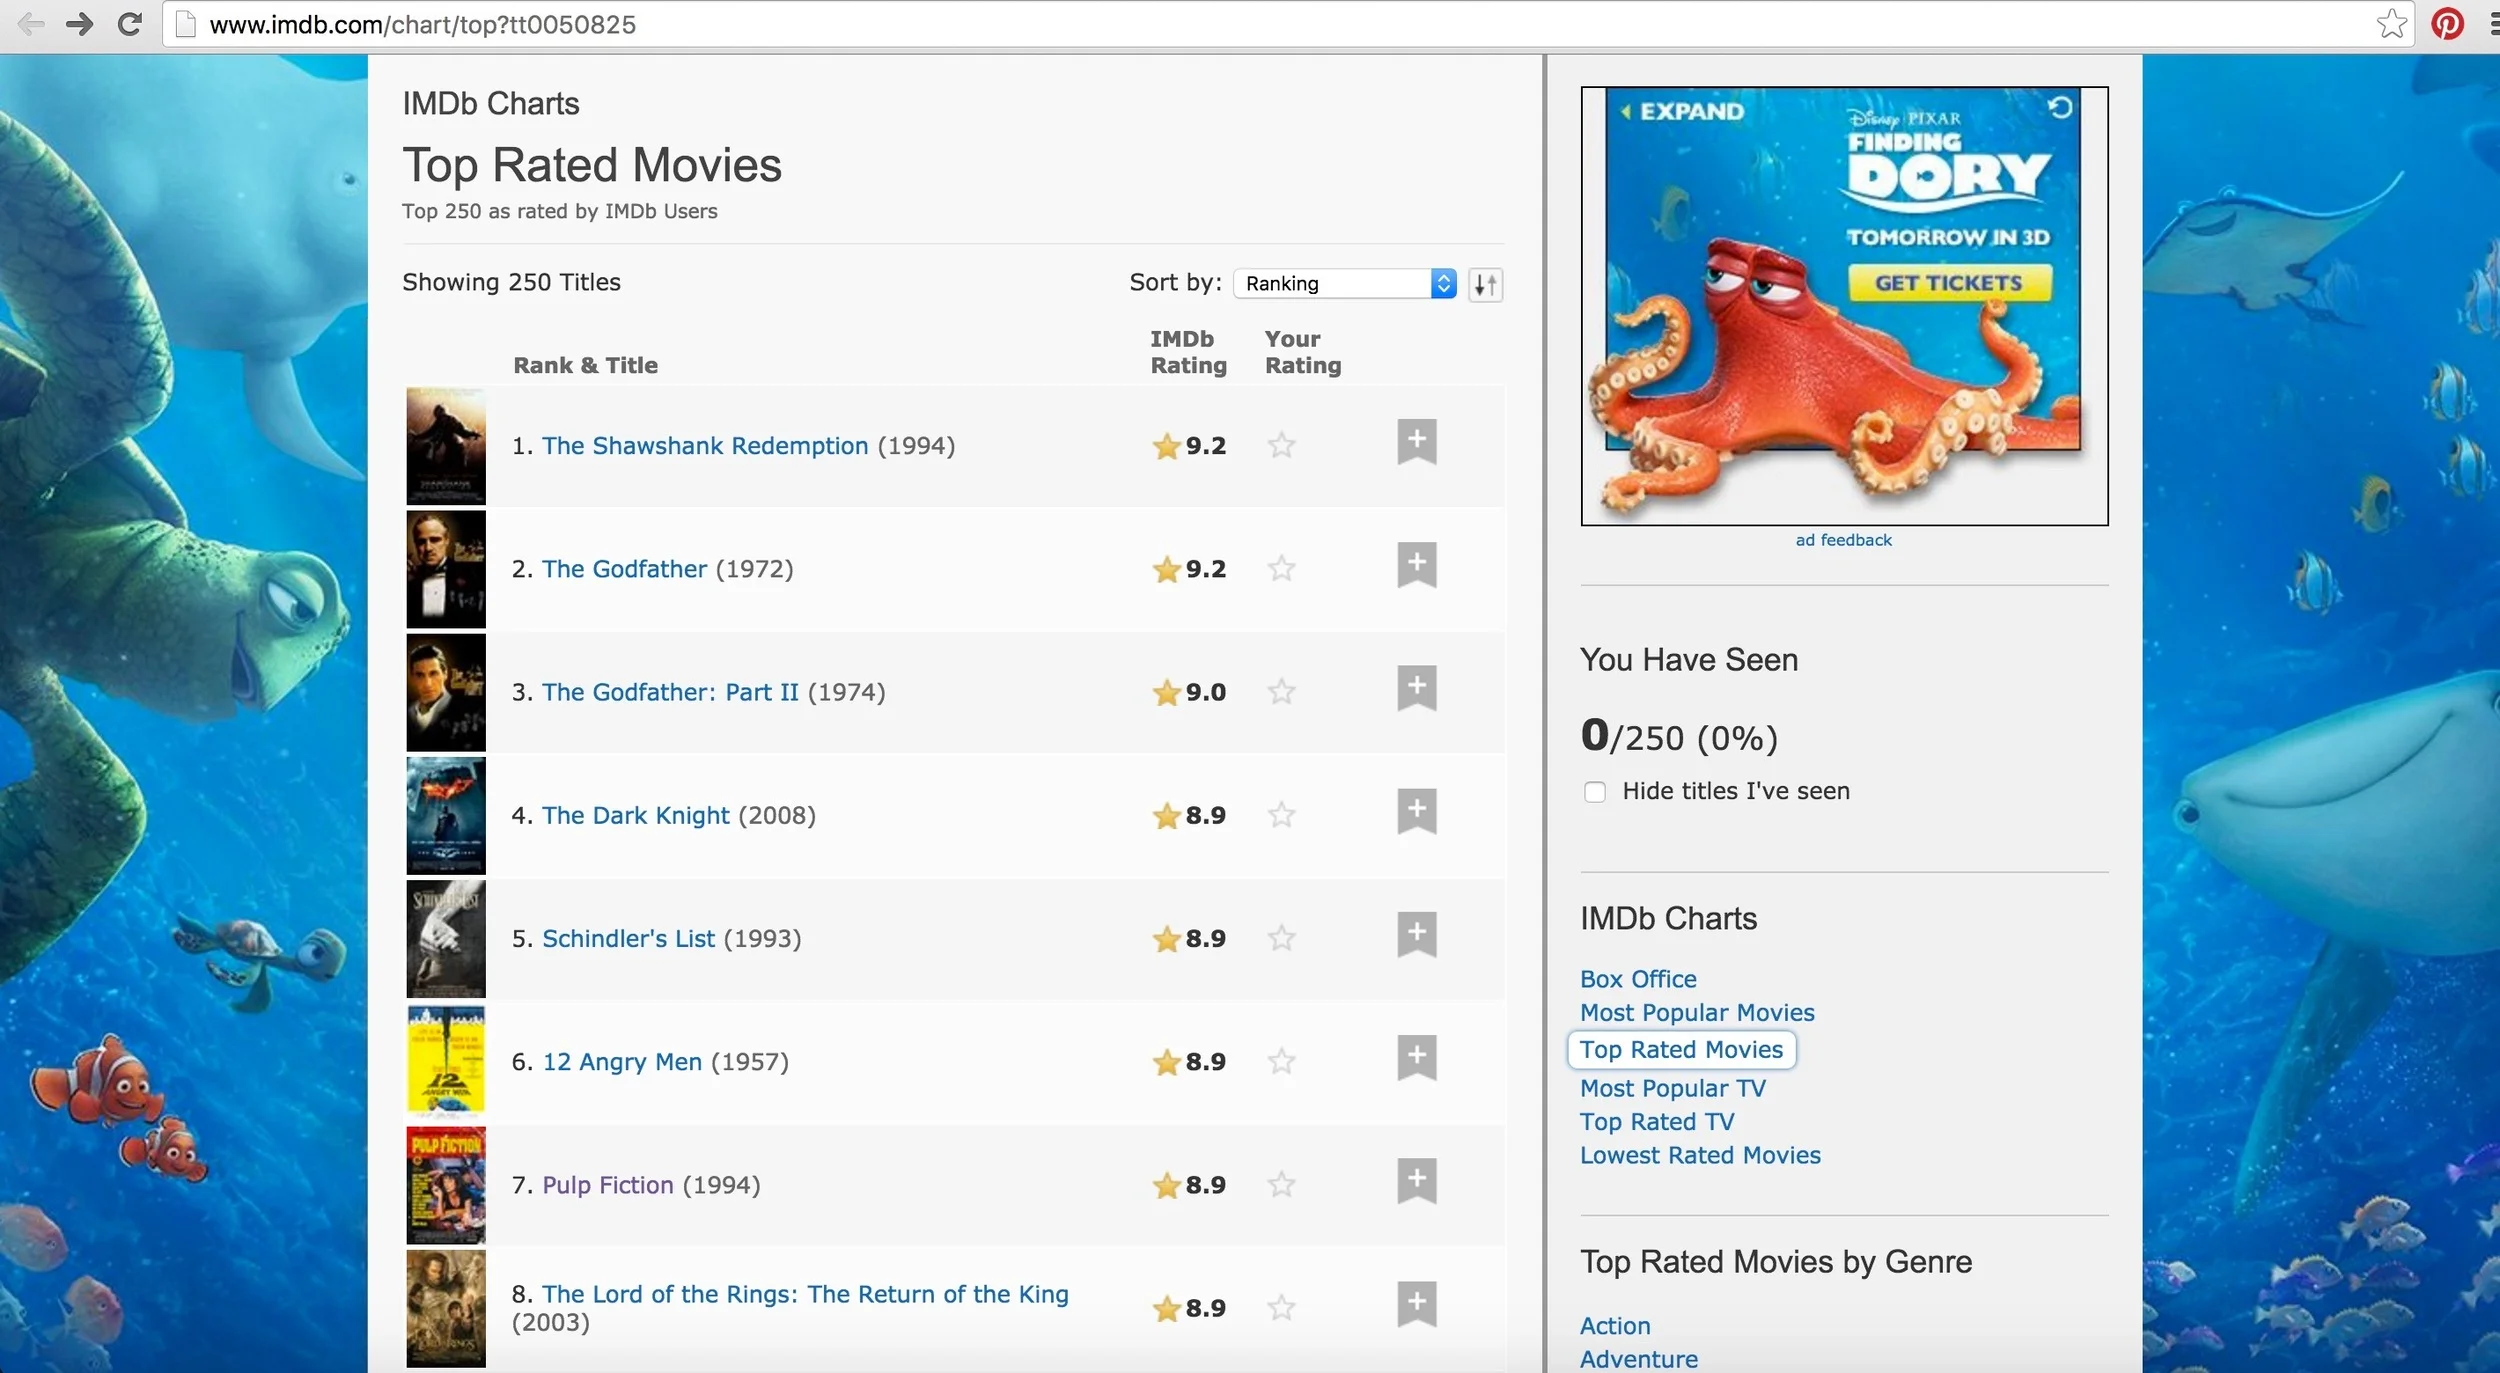The image size is (2500, 1373).
Task: Expand the Finding Dory ad
Action: point(1682,111)
